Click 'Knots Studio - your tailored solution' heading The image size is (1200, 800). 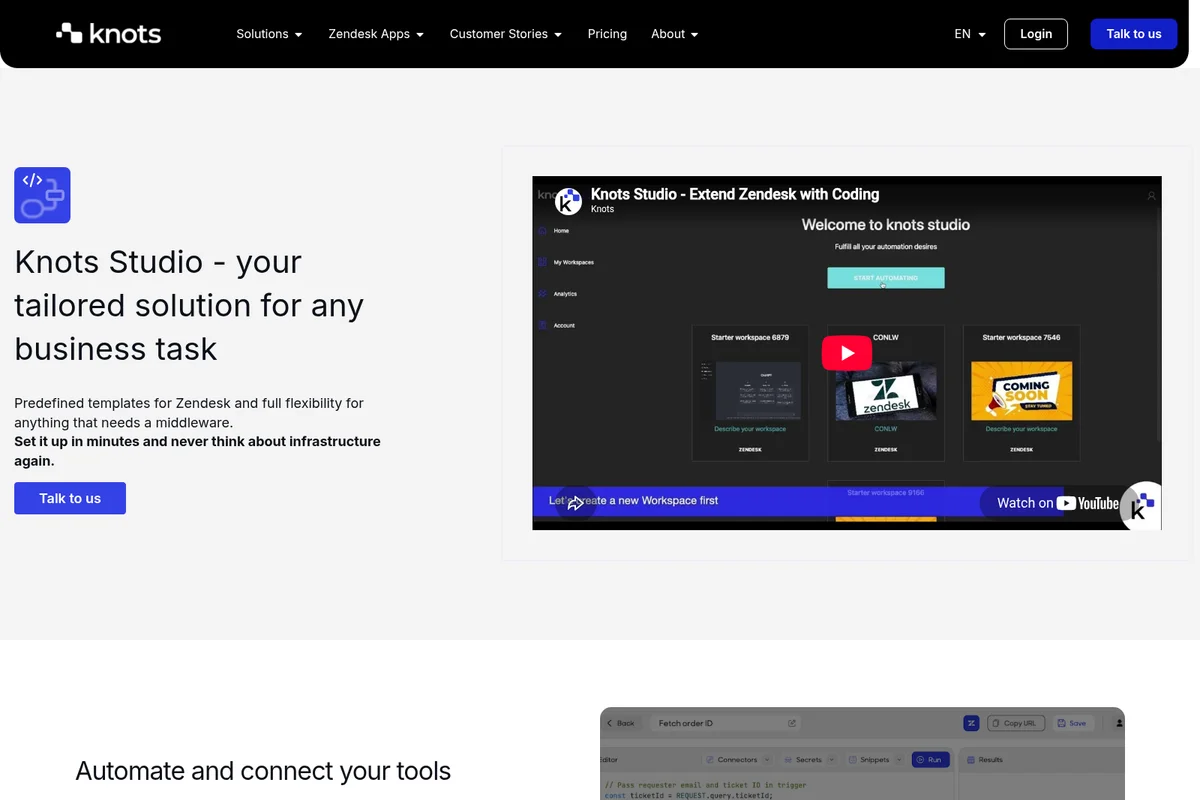(189, 305)
